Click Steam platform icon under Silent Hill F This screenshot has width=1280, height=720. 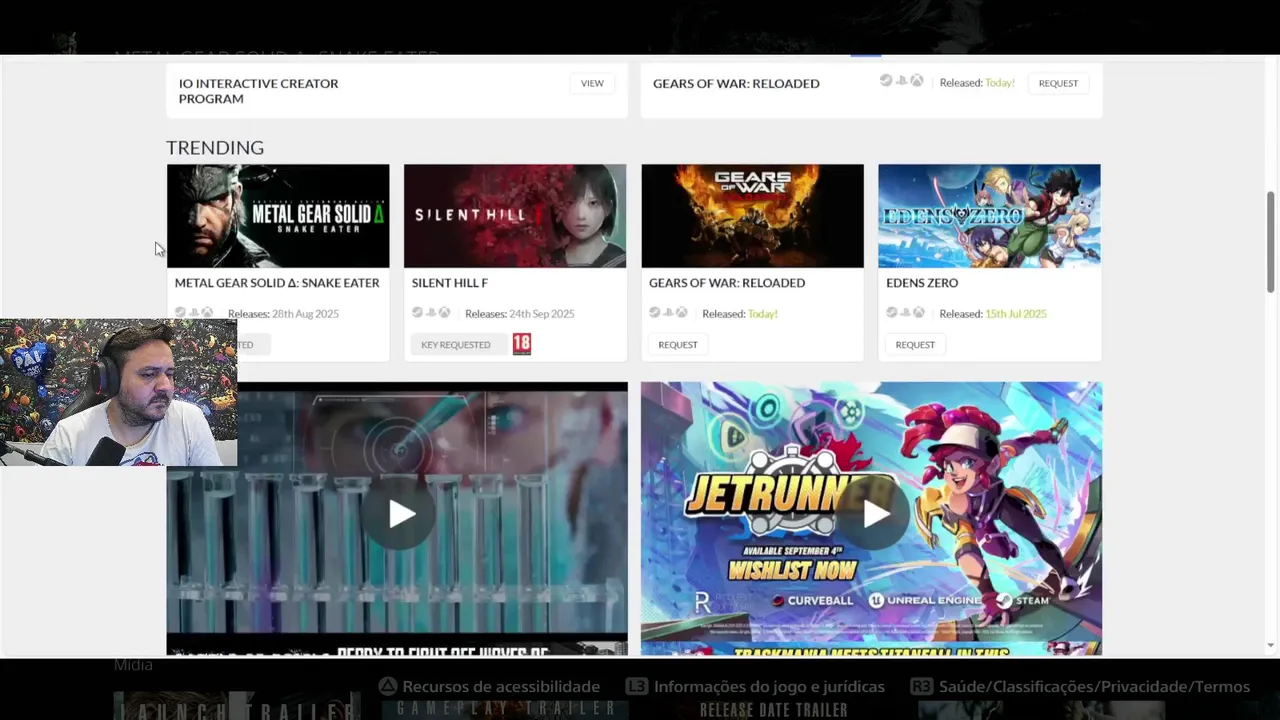click(418, 313)
